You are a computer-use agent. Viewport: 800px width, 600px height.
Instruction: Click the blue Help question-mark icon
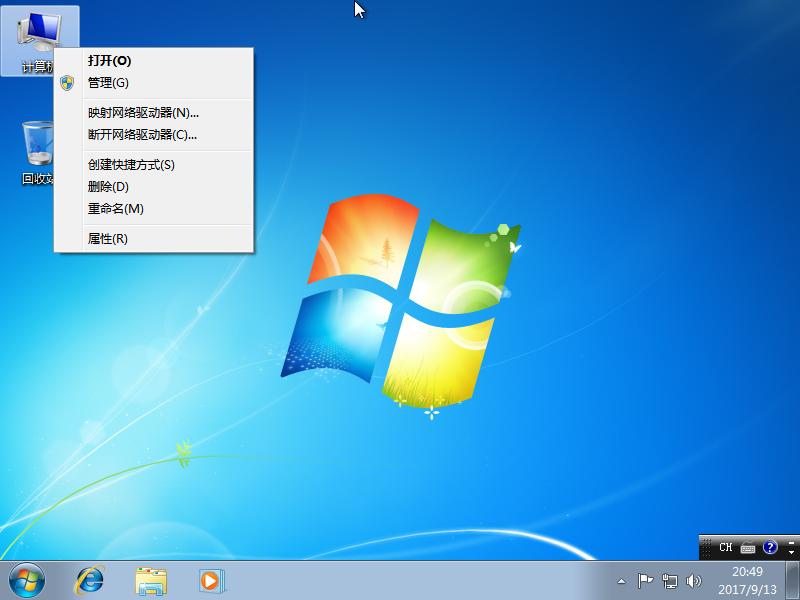point(770,549)
